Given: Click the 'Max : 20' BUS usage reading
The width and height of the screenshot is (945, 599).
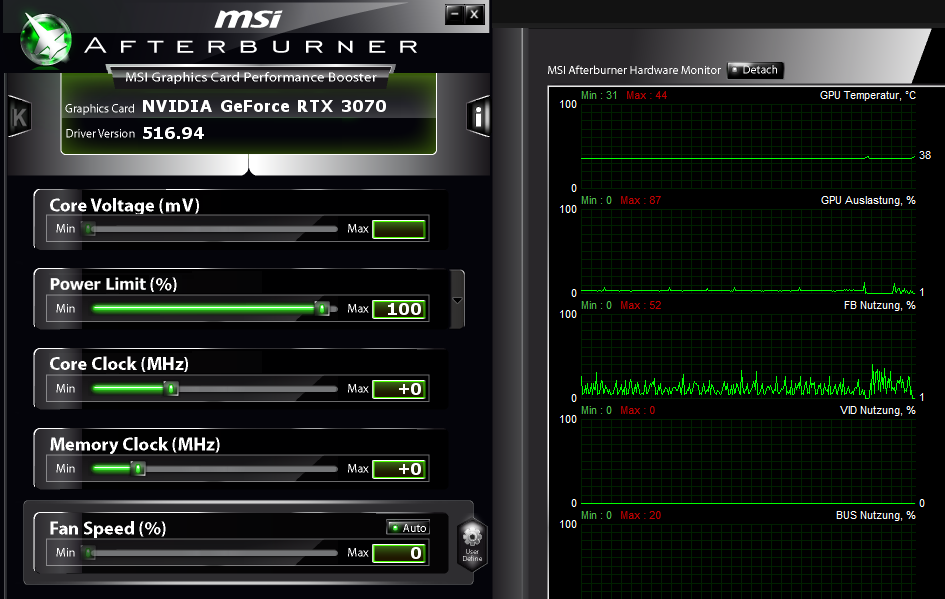Looking at the screenshot, I should coord(640,515).
